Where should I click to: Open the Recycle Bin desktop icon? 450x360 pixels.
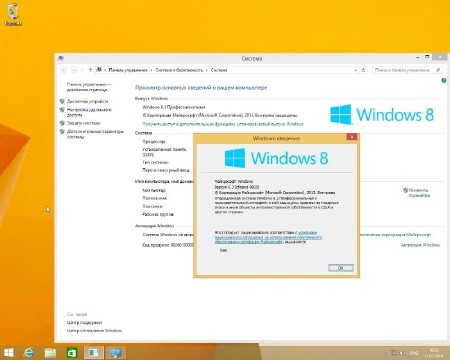click(x=13, y=15)
